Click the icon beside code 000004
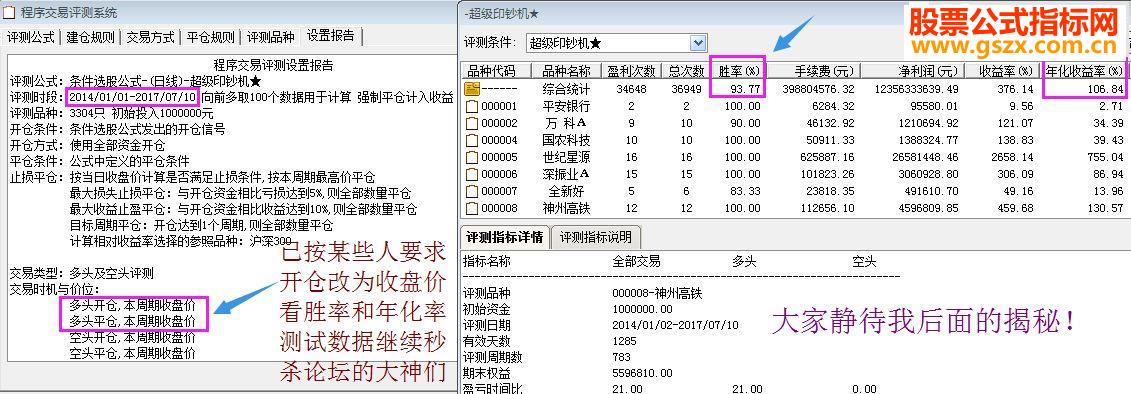 coord(472,140)
